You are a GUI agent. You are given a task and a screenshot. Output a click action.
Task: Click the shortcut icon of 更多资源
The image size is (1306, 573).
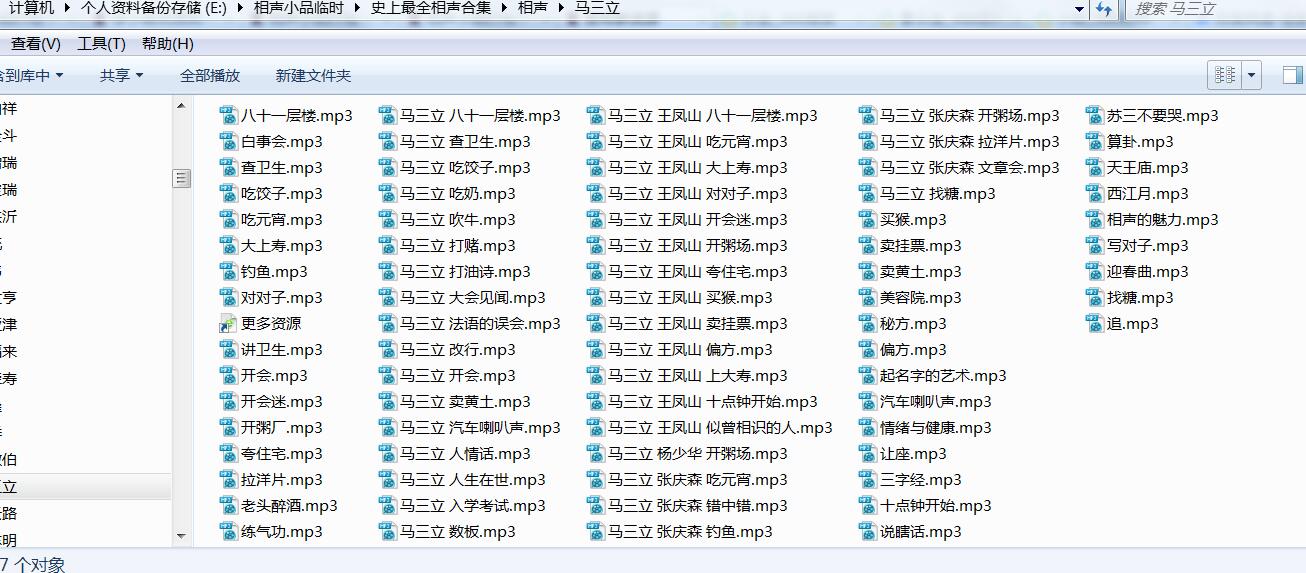(x=228, y=323)
